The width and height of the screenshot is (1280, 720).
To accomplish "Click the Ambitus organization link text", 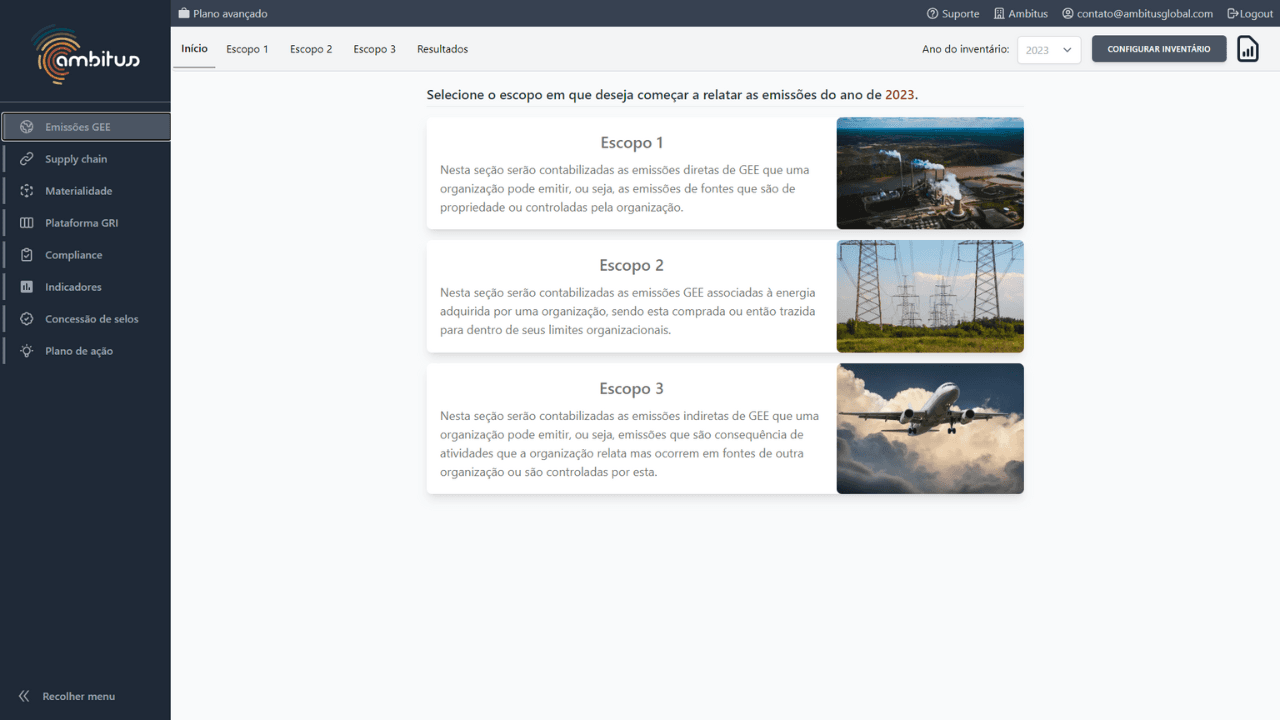I will (1028, 14).
